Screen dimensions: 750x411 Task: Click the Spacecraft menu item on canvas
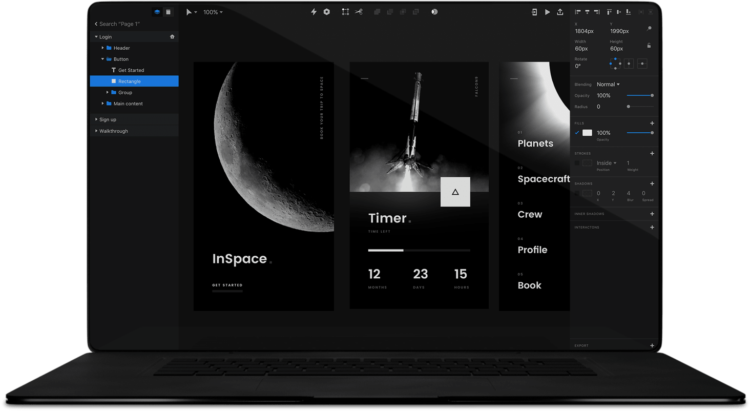[x=544, y=179]
